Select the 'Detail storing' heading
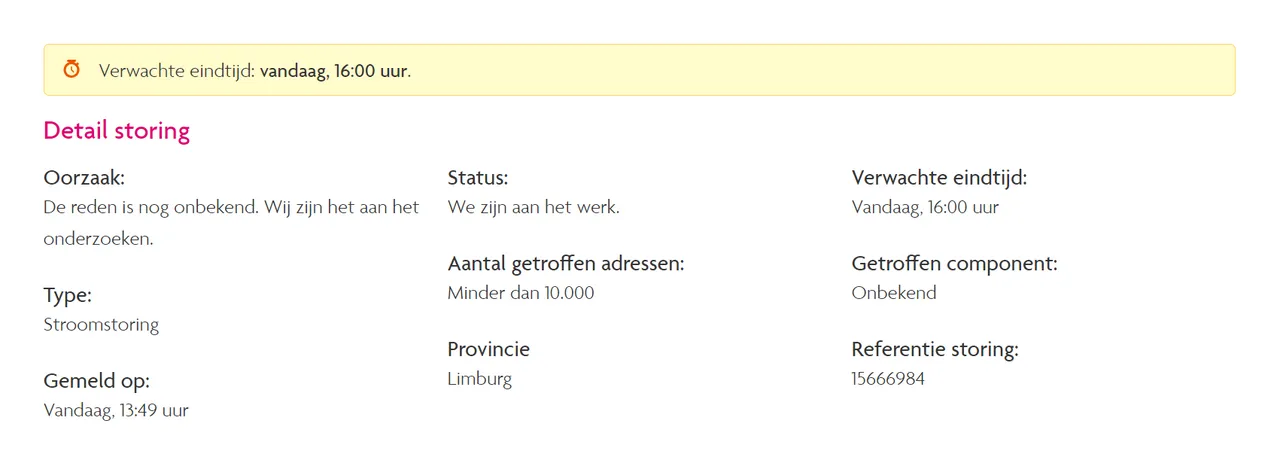This screenshot has width=1280, height=467. (x=117, y=131)
